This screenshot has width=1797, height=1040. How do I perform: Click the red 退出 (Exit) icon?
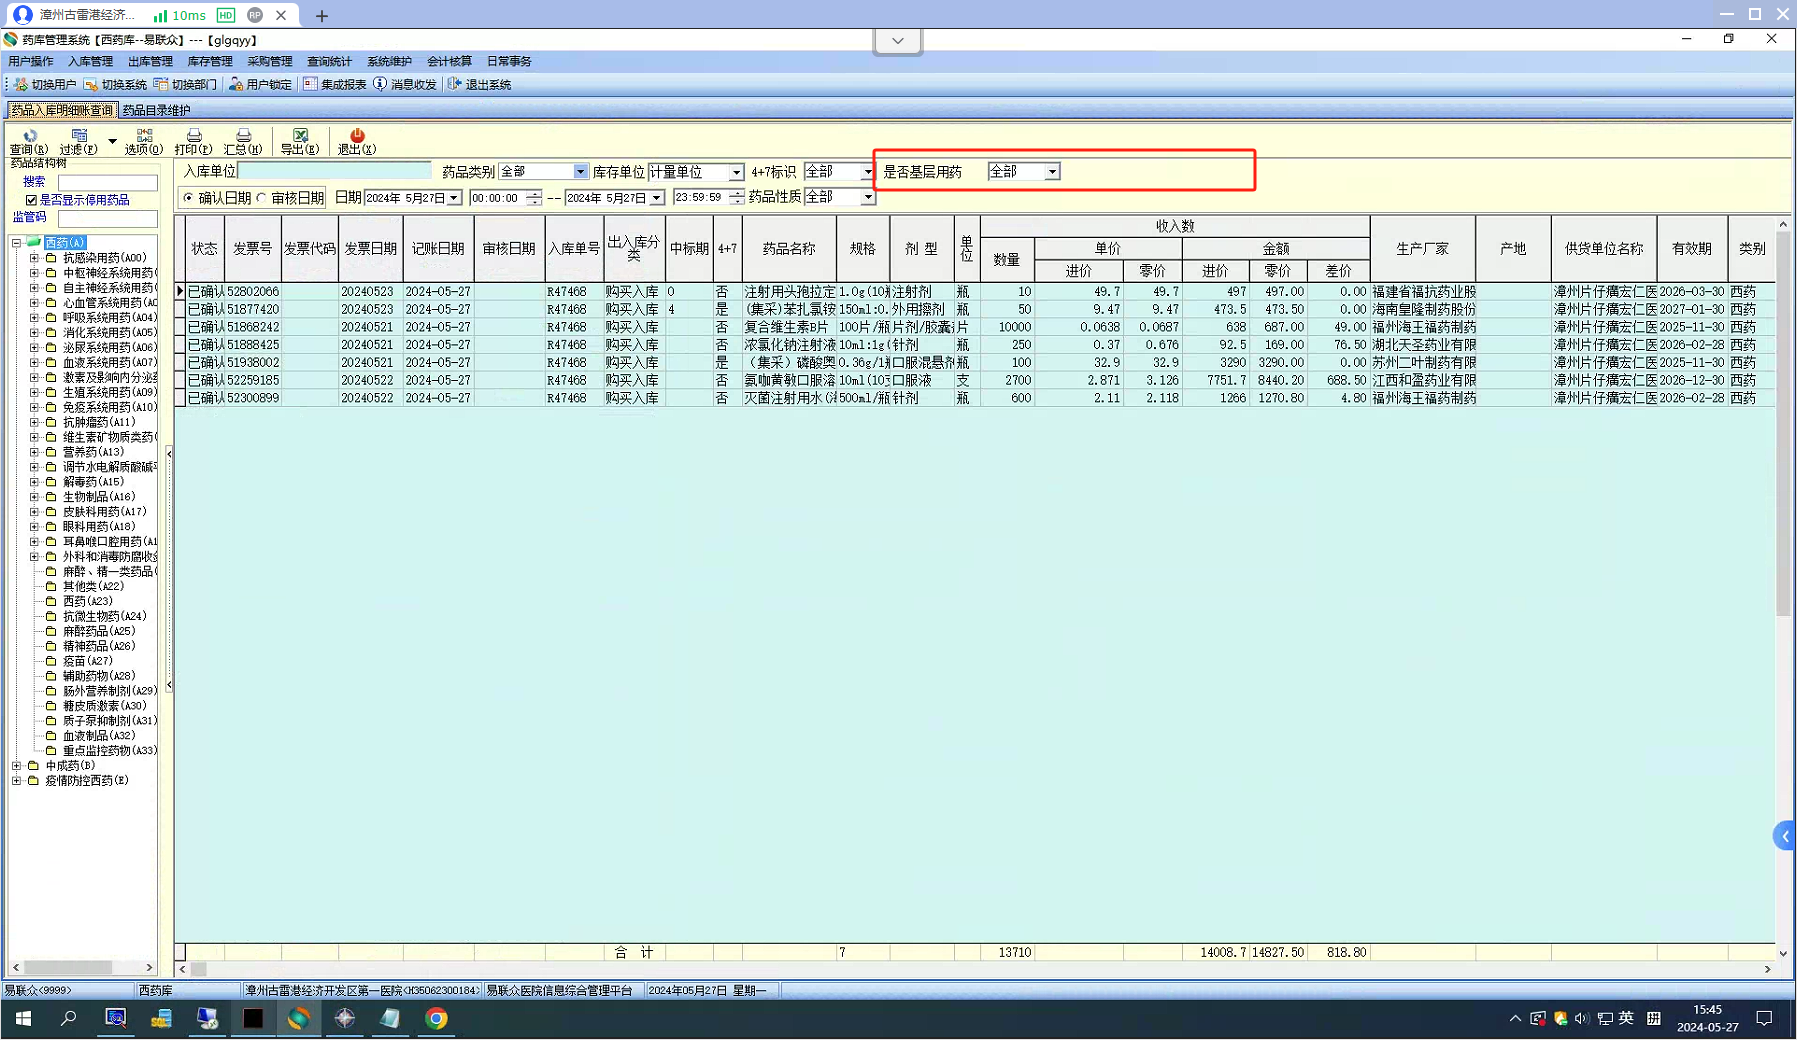tap(357, 141)
